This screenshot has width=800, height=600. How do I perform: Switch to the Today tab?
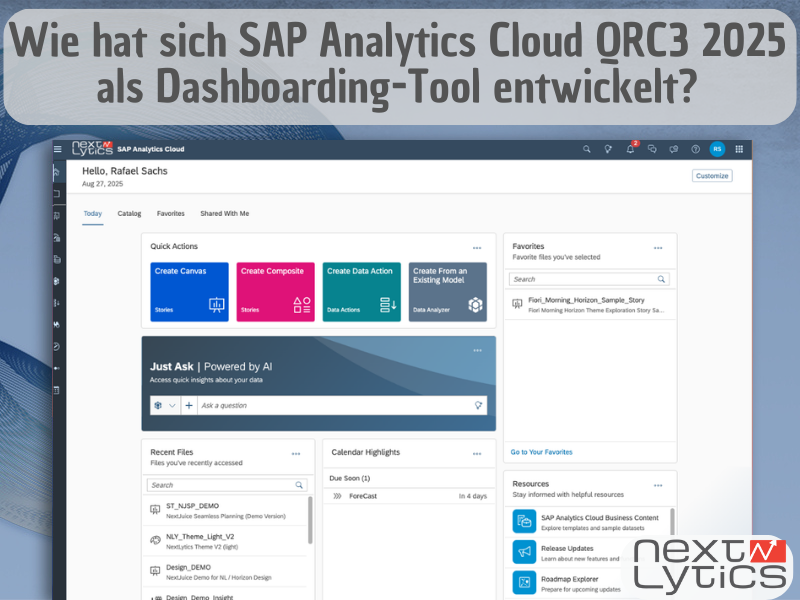(x=93, y=213)
